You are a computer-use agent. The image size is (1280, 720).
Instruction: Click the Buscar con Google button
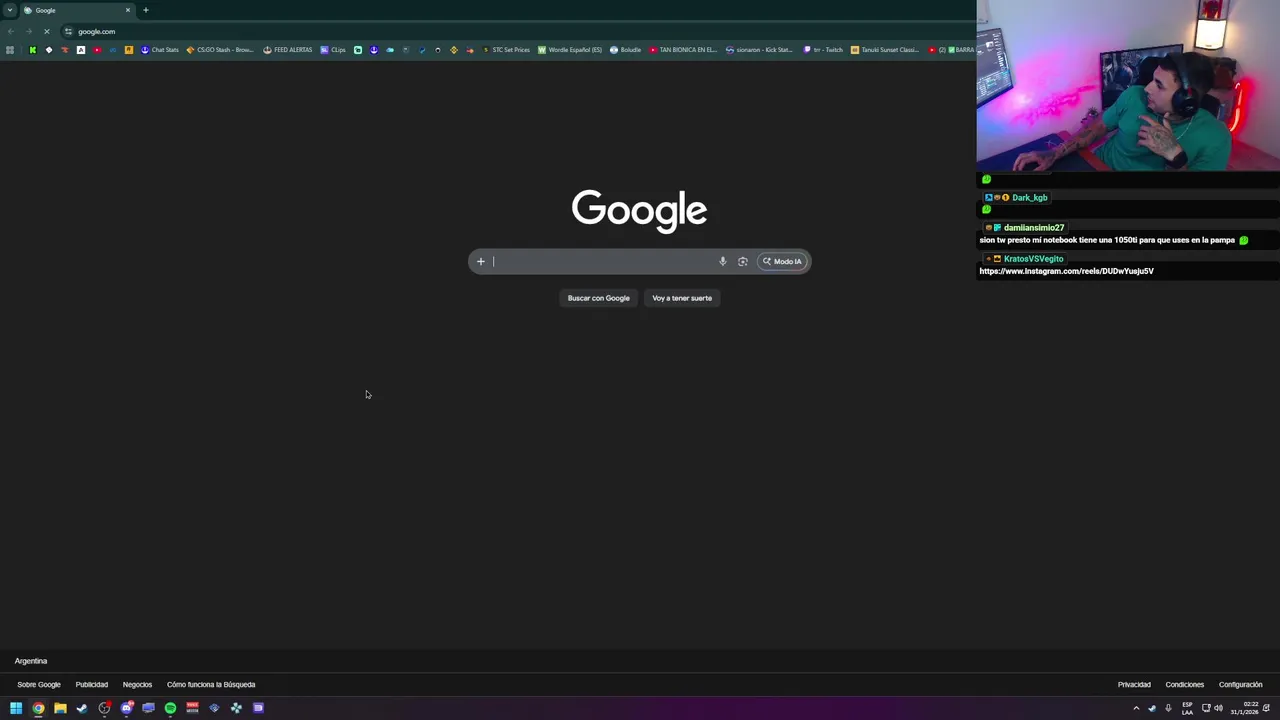click(x=599, y=298)
